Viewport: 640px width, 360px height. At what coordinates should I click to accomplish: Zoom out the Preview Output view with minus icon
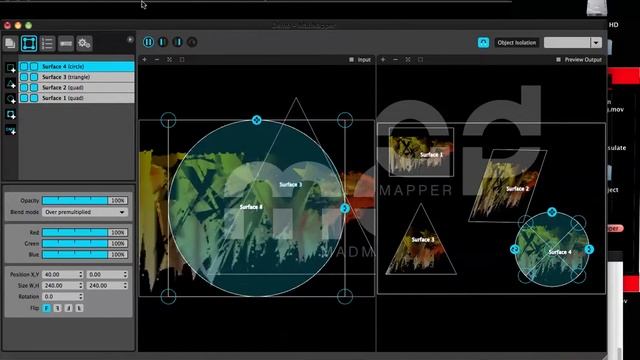[395, 60]
